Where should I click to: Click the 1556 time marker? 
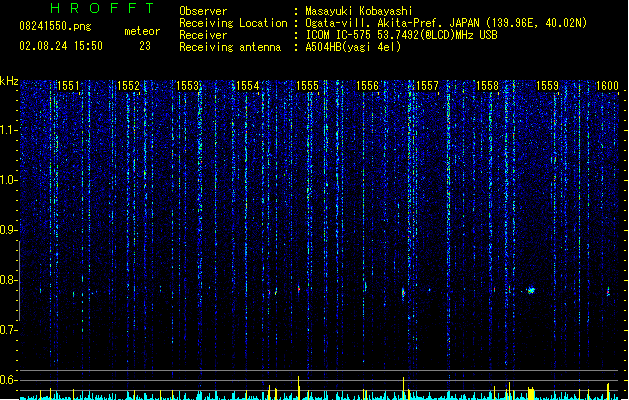pyautogui.click(x=367, y=86)
